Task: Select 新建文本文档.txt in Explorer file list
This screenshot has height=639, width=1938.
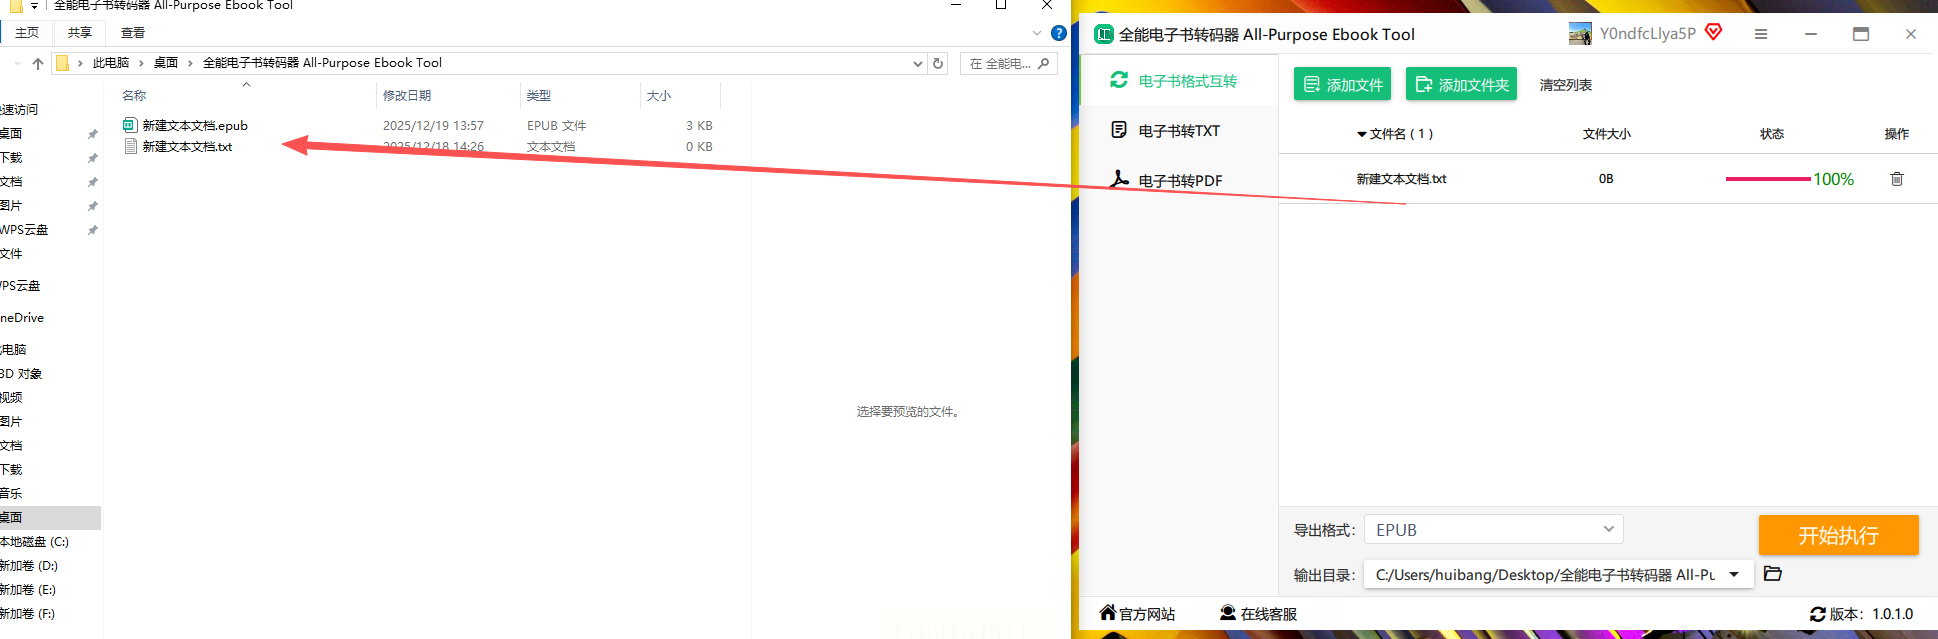Action: point(187,146)
